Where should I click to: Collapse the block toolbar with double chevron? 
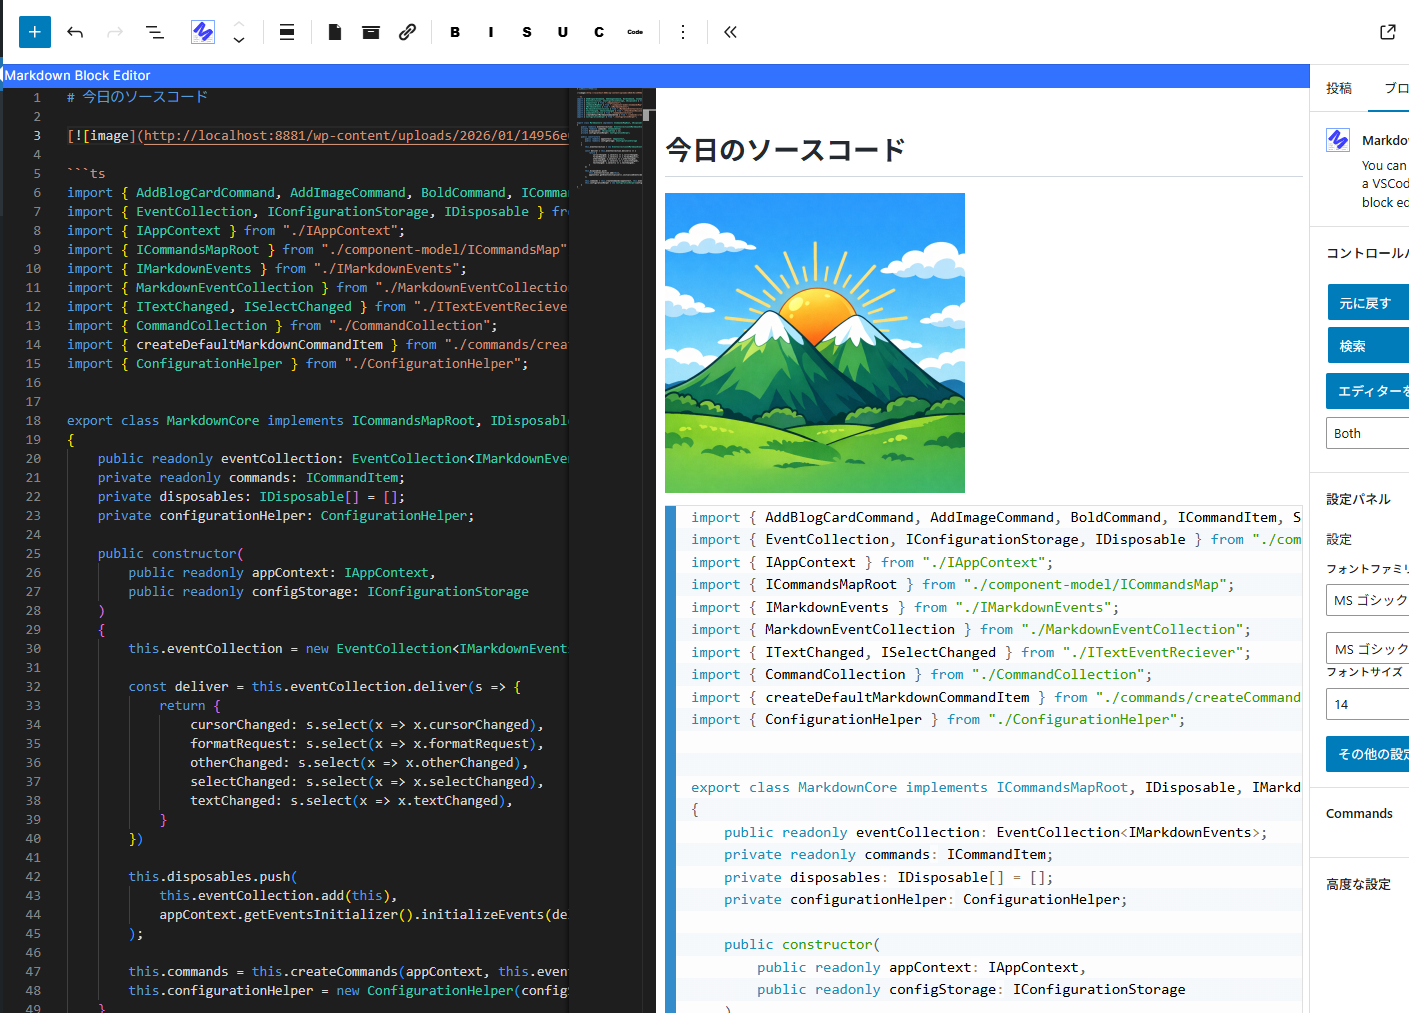click(730, 32)
